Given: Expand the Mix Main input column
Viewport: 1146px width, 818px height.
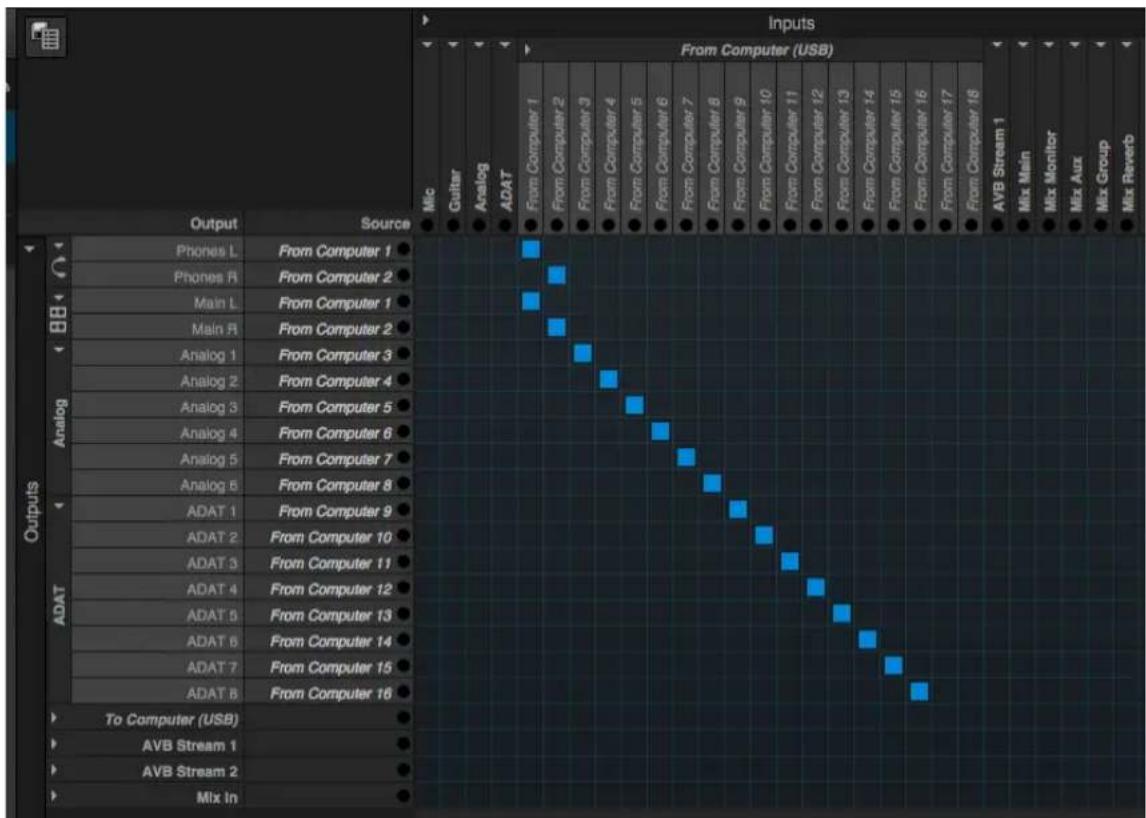Looking at the screenshot, I should click(x=1023, y=45).
